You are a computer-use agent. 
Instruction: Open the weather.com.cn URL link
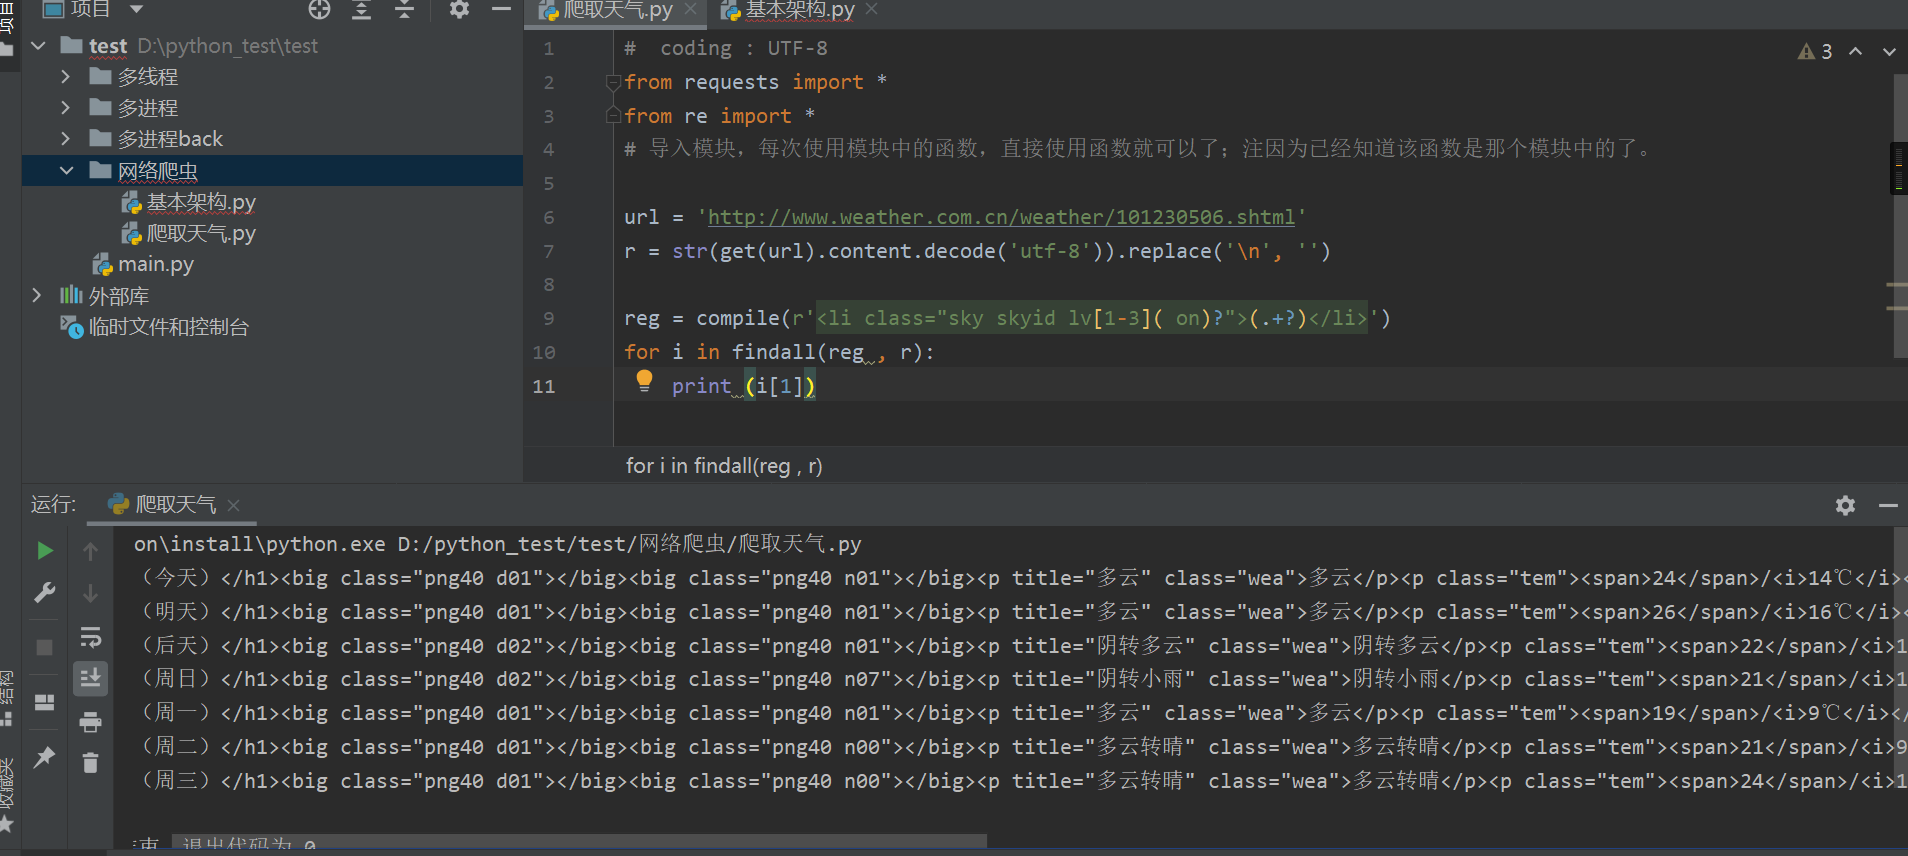1001,217
